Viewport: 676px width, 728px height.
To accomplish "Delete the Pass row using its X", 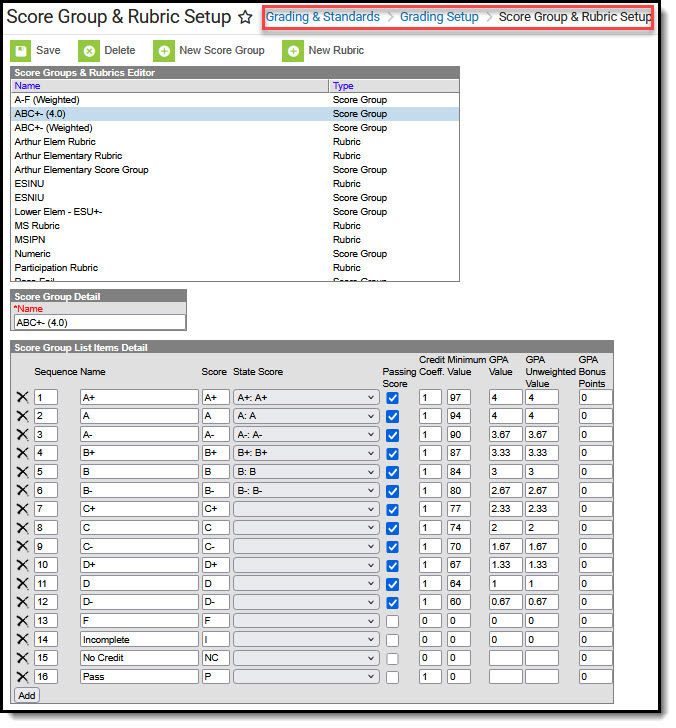I will point(22,676).
